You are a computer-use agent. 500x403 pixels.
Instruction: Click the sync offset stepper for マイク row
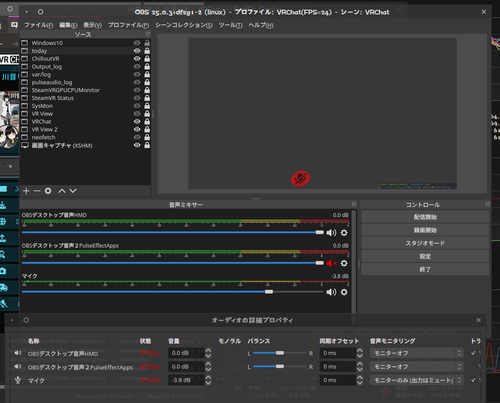[x=360, y=380]
